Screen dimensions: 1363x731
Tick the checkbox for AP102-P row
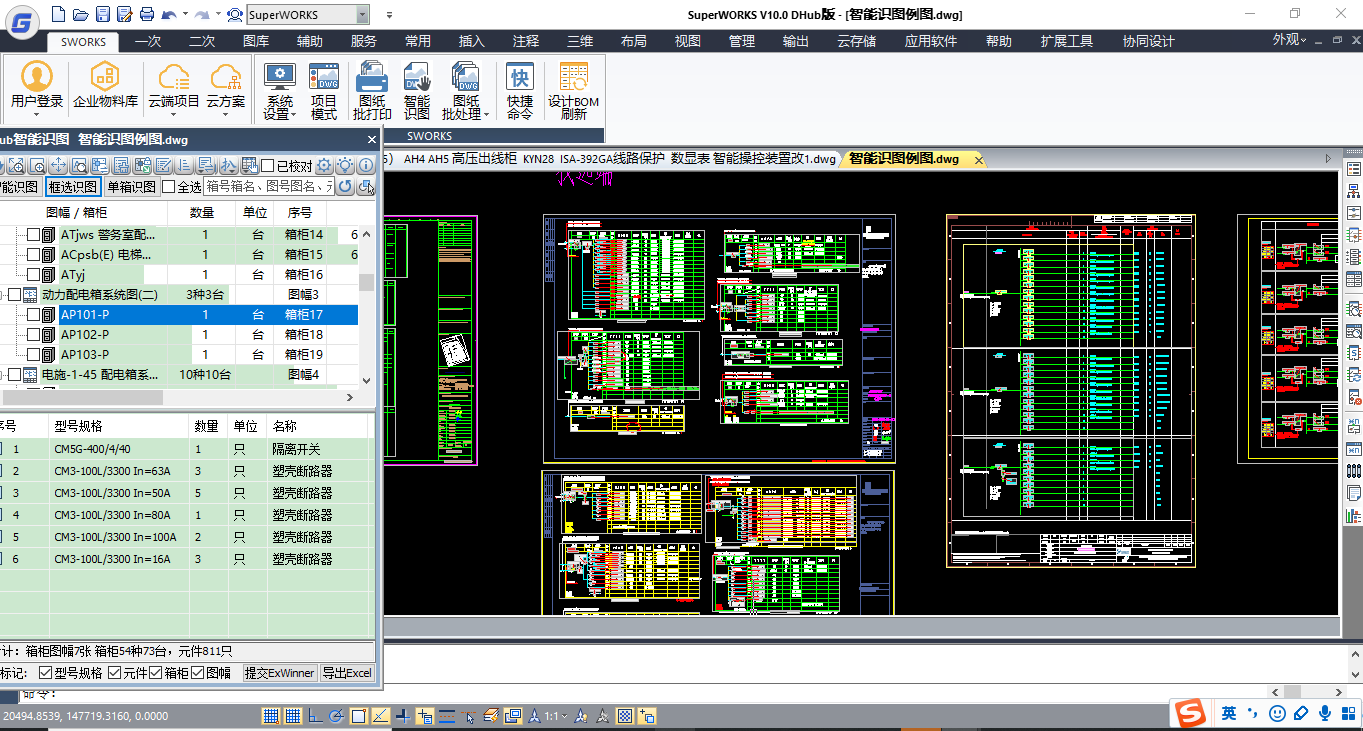click(x=34, y=335)
